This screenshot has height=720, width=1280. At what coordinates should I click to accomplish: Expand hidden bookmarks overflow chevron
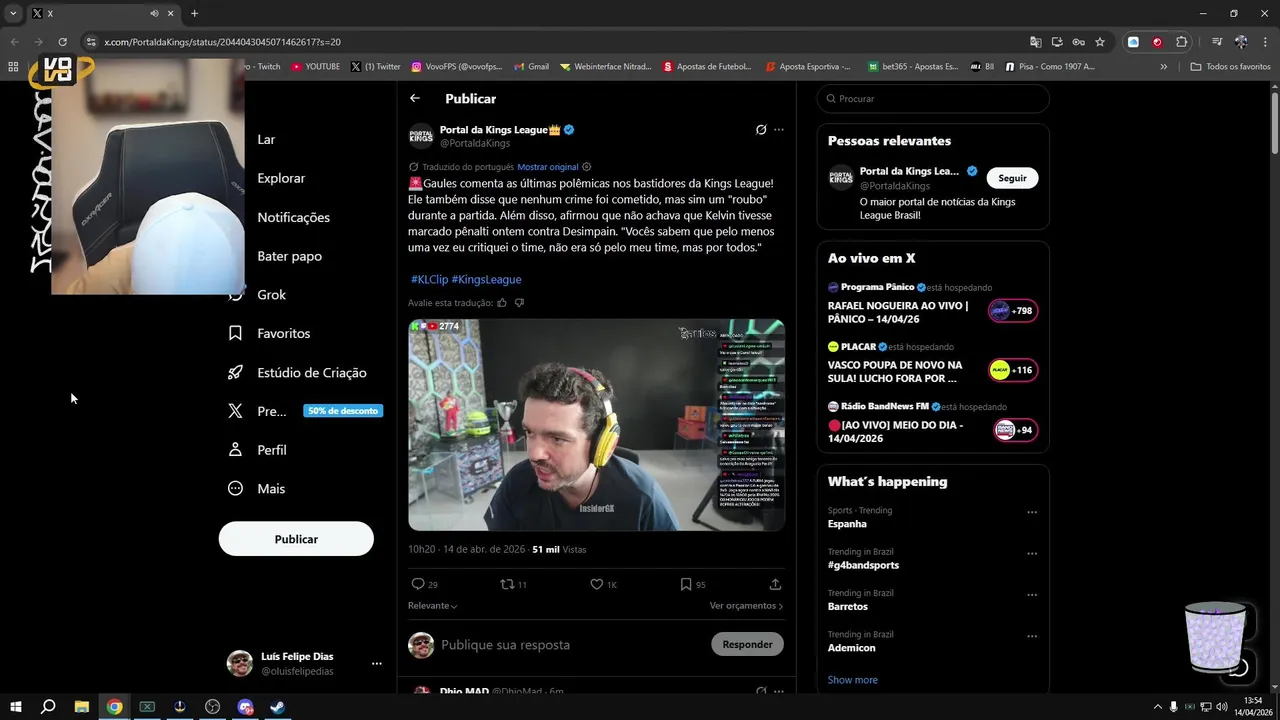pyautogui.click(x=1163, y=67)
